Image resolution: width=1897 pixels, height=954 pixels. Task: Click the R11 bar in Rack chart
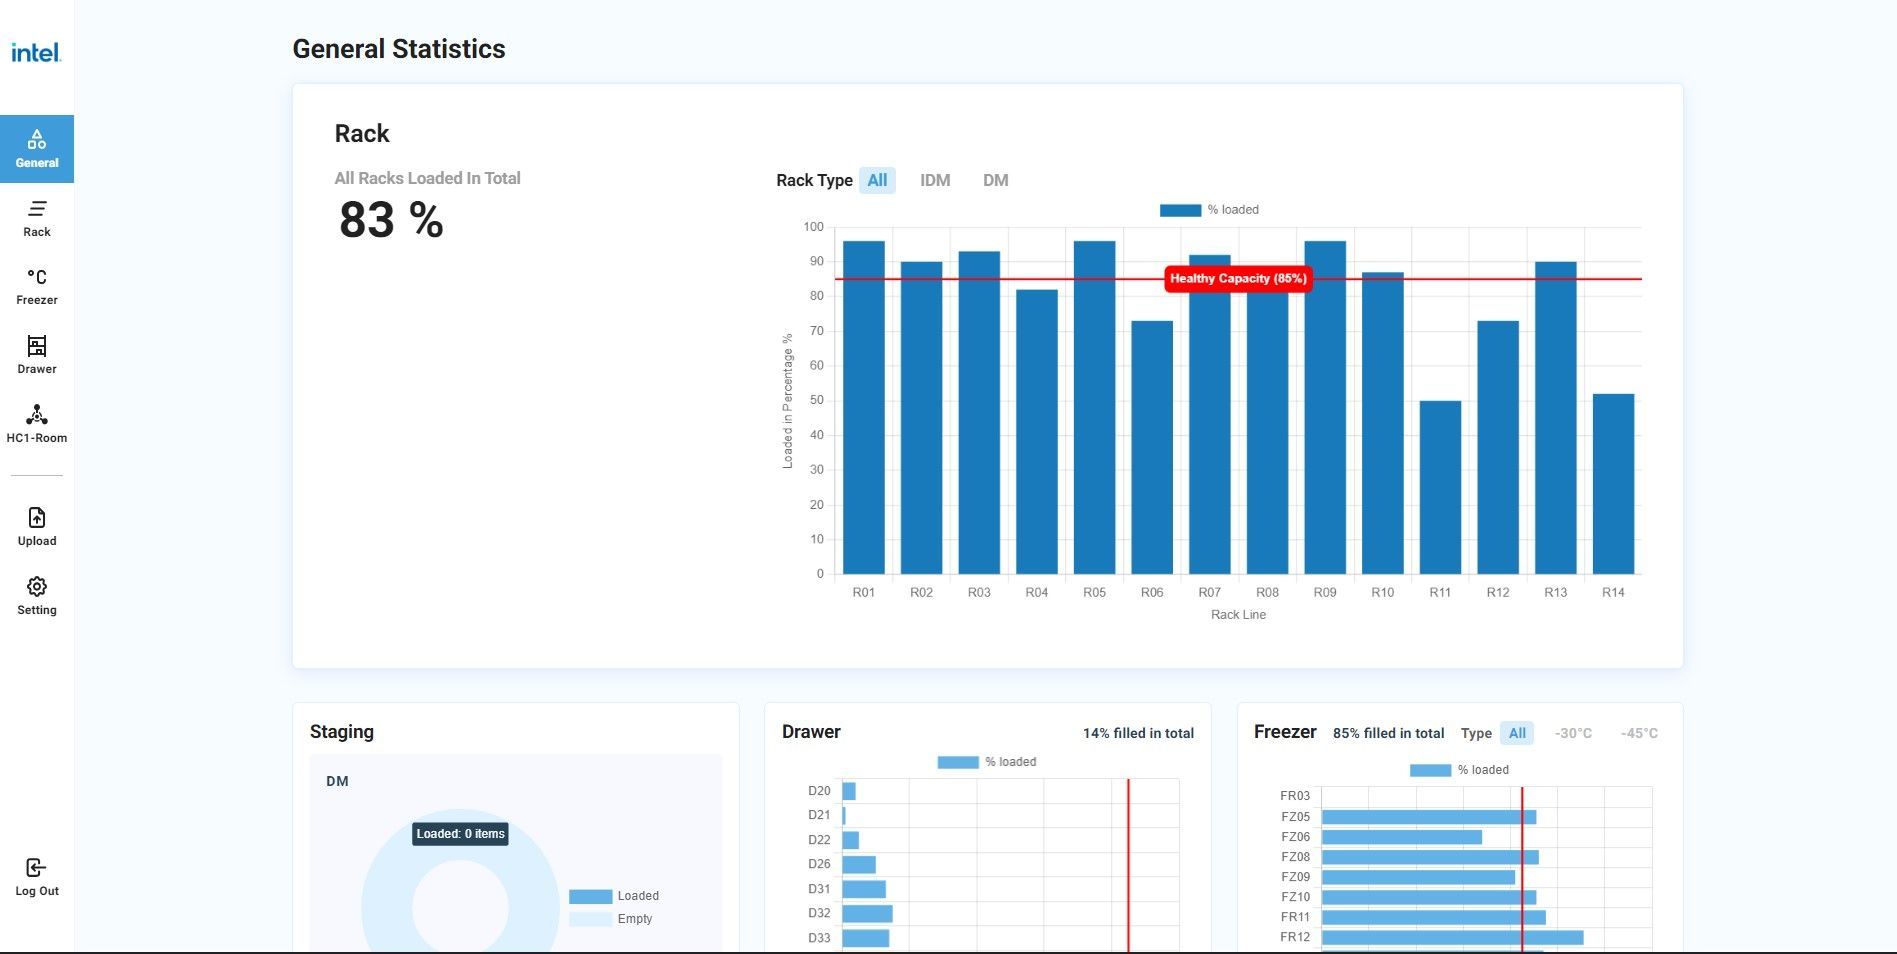tap(1440, 487)
